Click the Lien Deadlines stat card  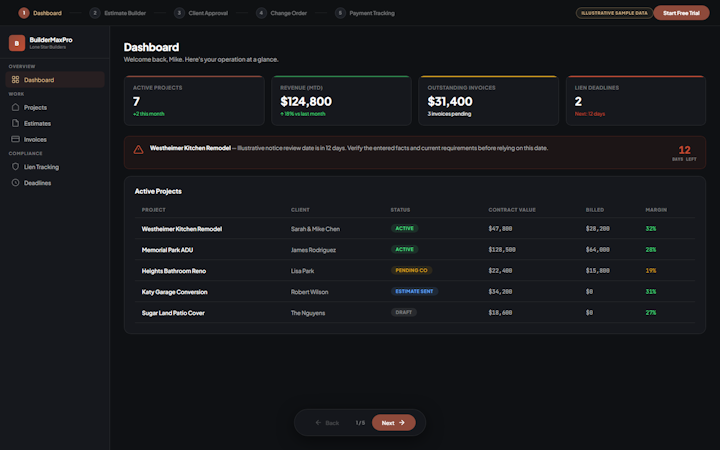click(636, 101)
